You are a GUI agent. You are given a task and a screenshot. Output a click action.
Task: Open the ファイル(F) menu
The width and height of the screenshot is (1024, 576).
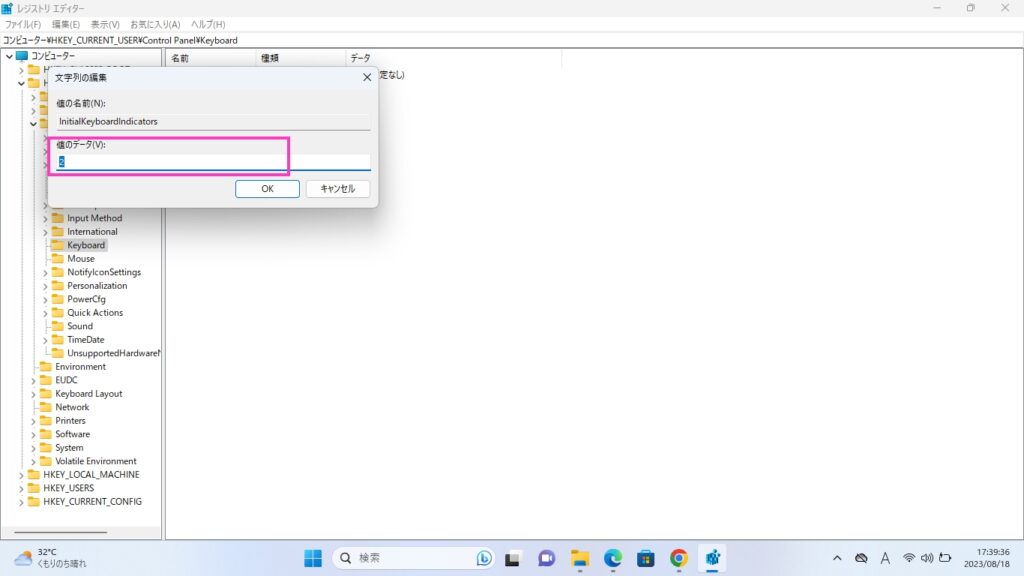pos(24,24)
